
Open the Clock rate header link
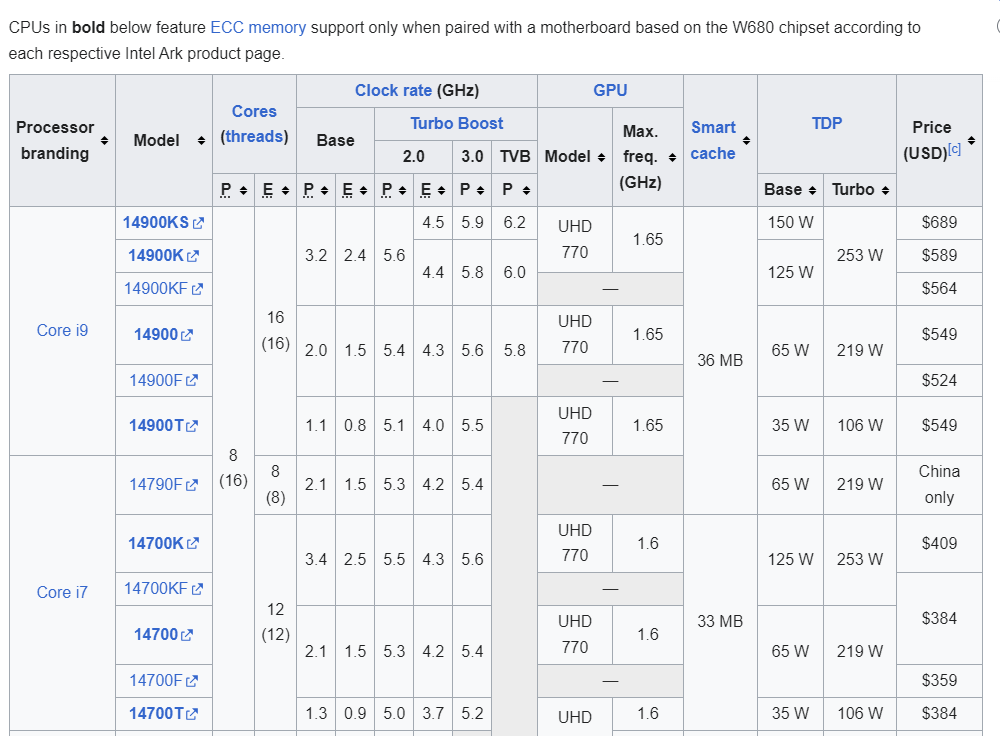coord(393,91)
